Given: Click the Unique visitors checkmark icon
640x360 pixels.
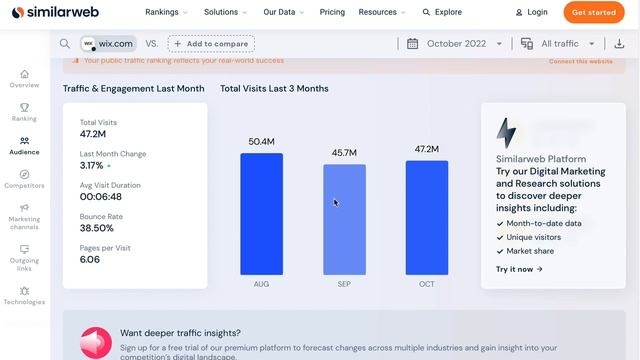Looking at the screenshot, I should click(x=500, y=238).
